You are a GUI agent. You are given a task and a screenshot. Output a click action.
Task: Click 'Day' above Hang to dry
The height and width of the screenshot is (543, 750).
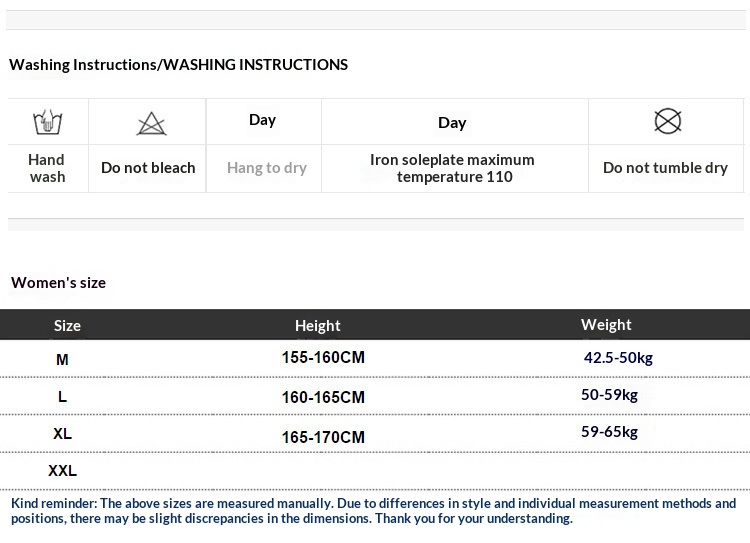point(262,120)
